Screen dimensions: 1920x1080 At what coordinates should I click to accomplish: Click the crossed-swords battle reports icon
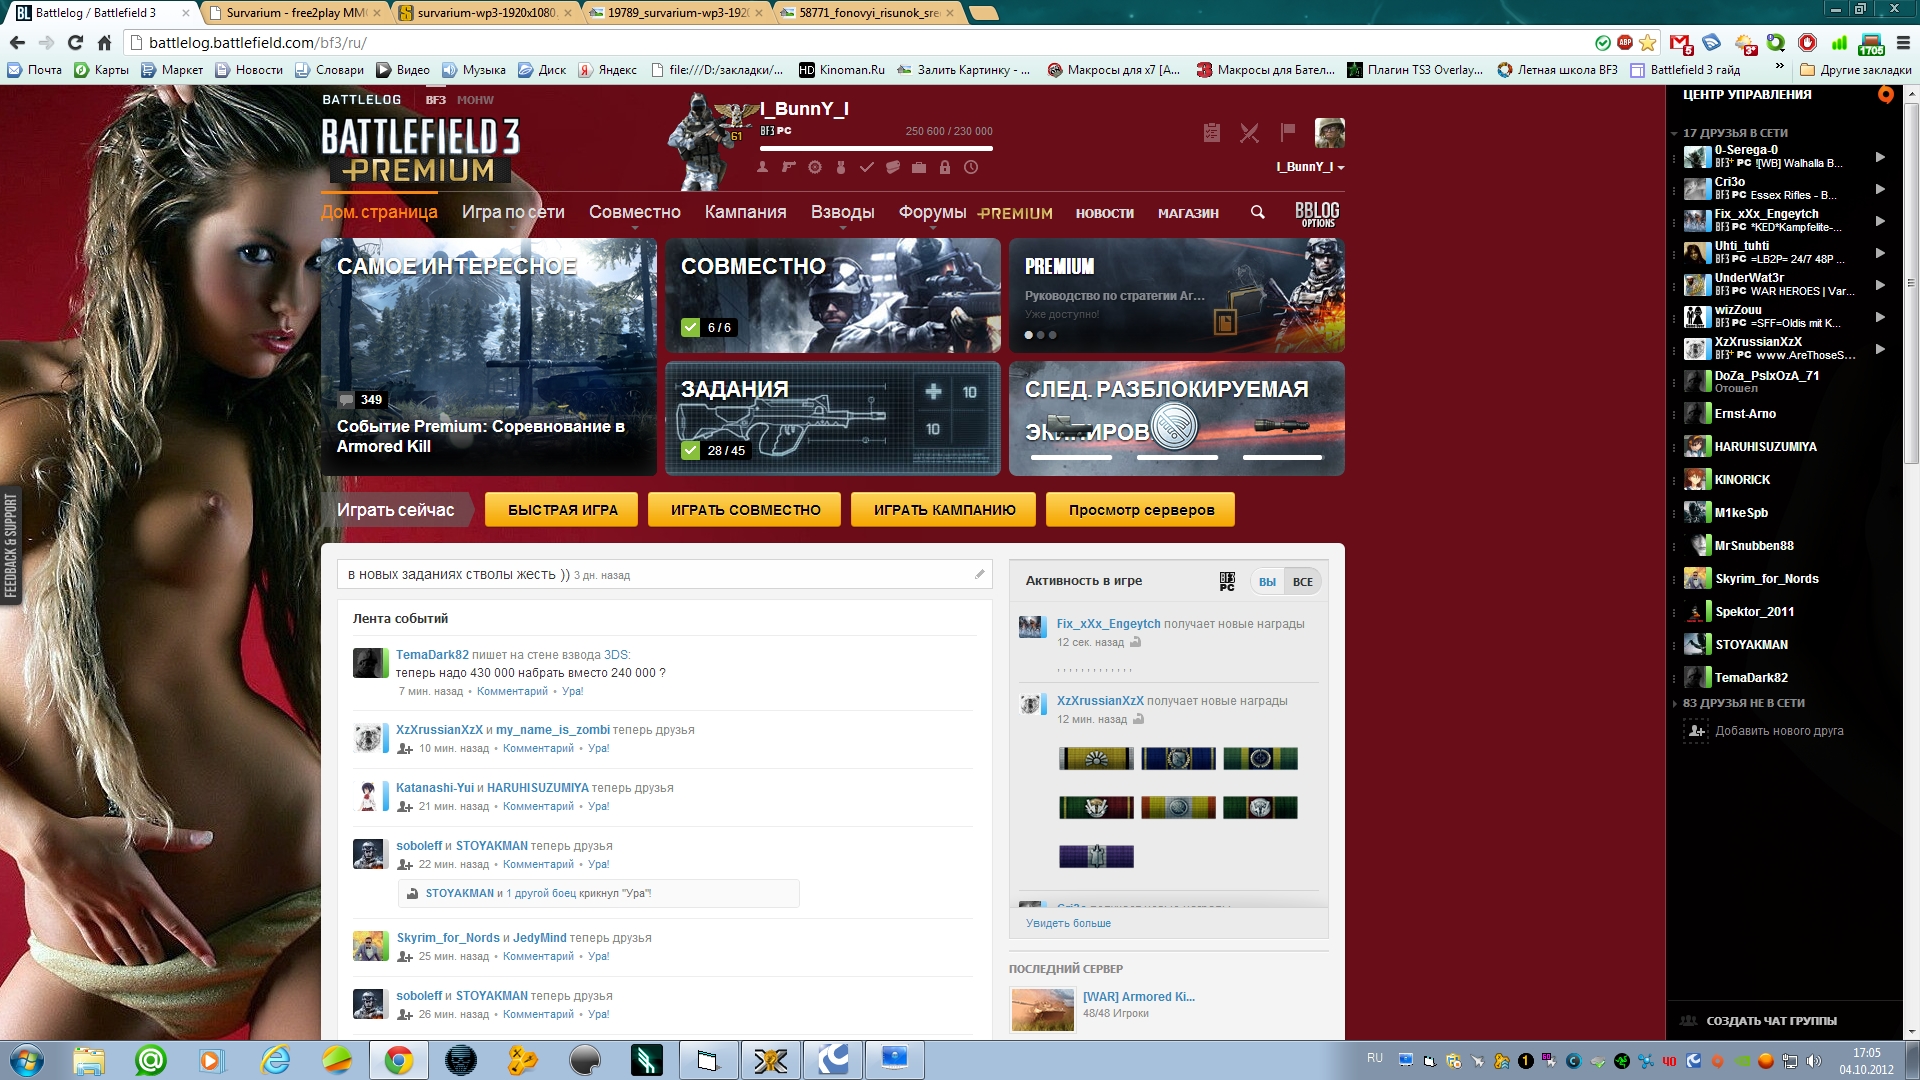[x=1249, y=132]
